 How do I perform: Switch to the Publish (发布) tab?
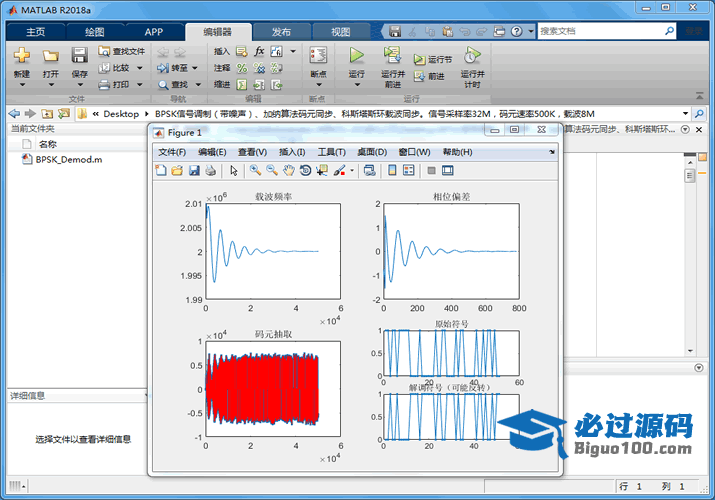tap(281, 32)
